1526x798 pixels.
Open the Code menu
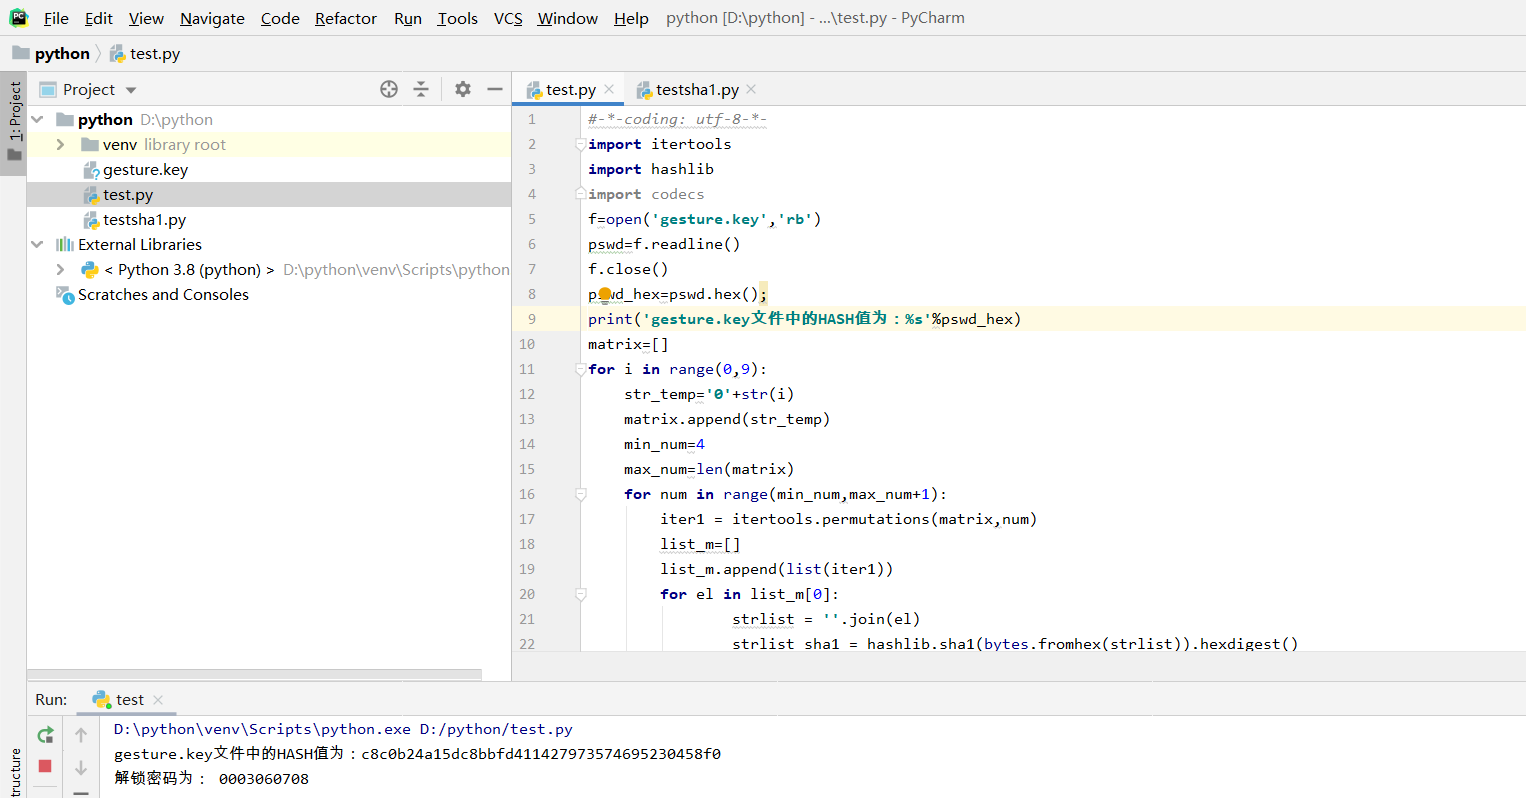280,18
